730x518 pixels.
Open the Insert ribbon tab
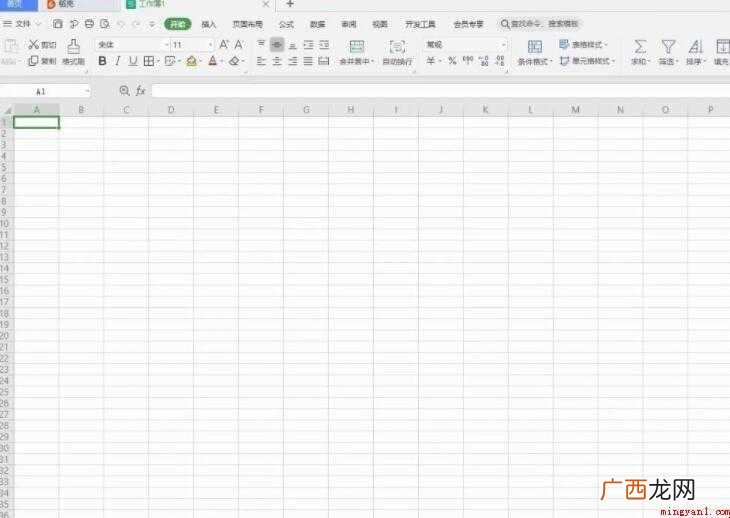click(209, 24)
